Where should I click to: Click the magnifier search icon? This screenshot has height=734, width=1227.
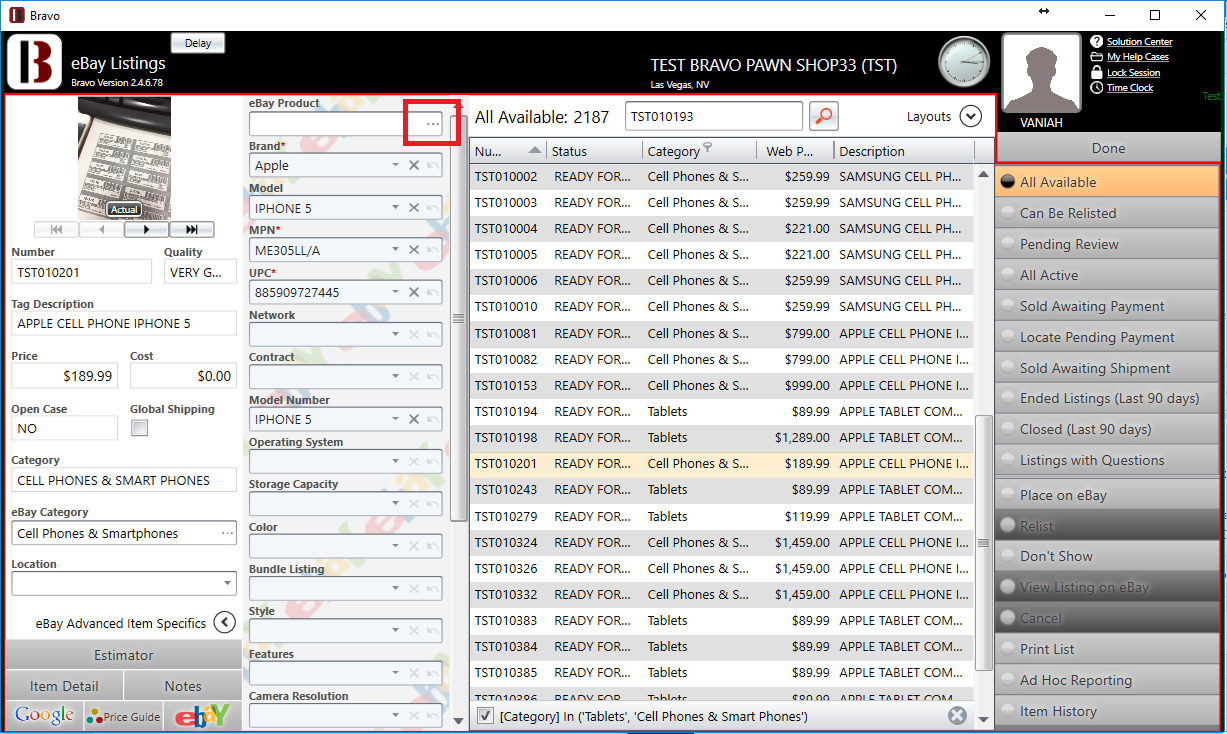(x=823, y=116)
